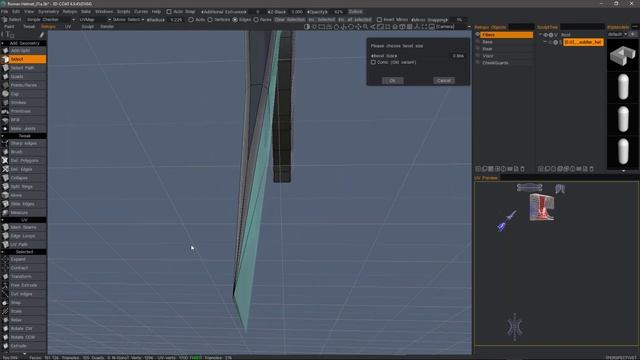Select the Collapse tool
Viewport: 640px width, 360px height.
pos(24,178)
